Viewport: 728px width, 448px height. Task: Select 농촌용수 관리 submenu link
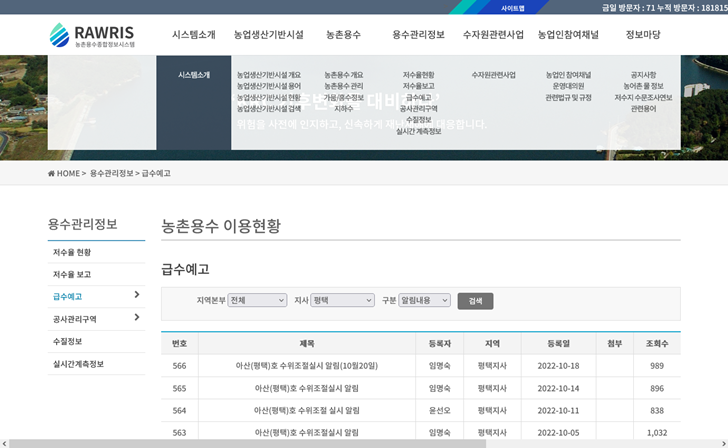(344, 86)
